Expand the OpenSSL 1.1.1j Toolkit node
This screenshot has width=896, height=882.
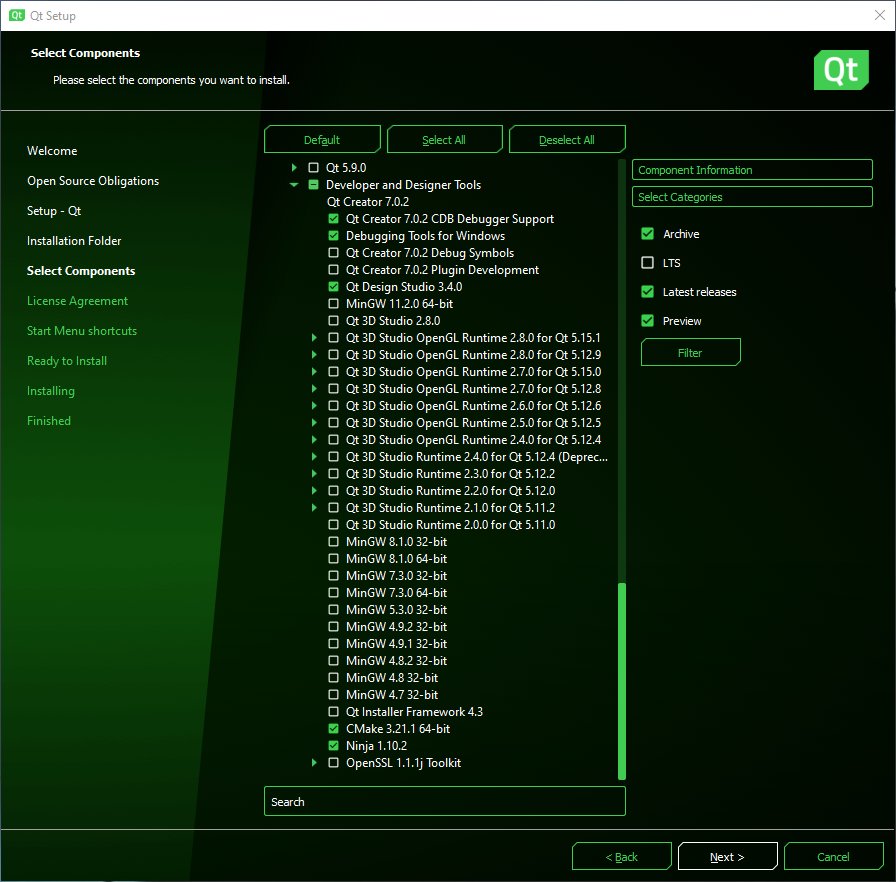[314, 763]
